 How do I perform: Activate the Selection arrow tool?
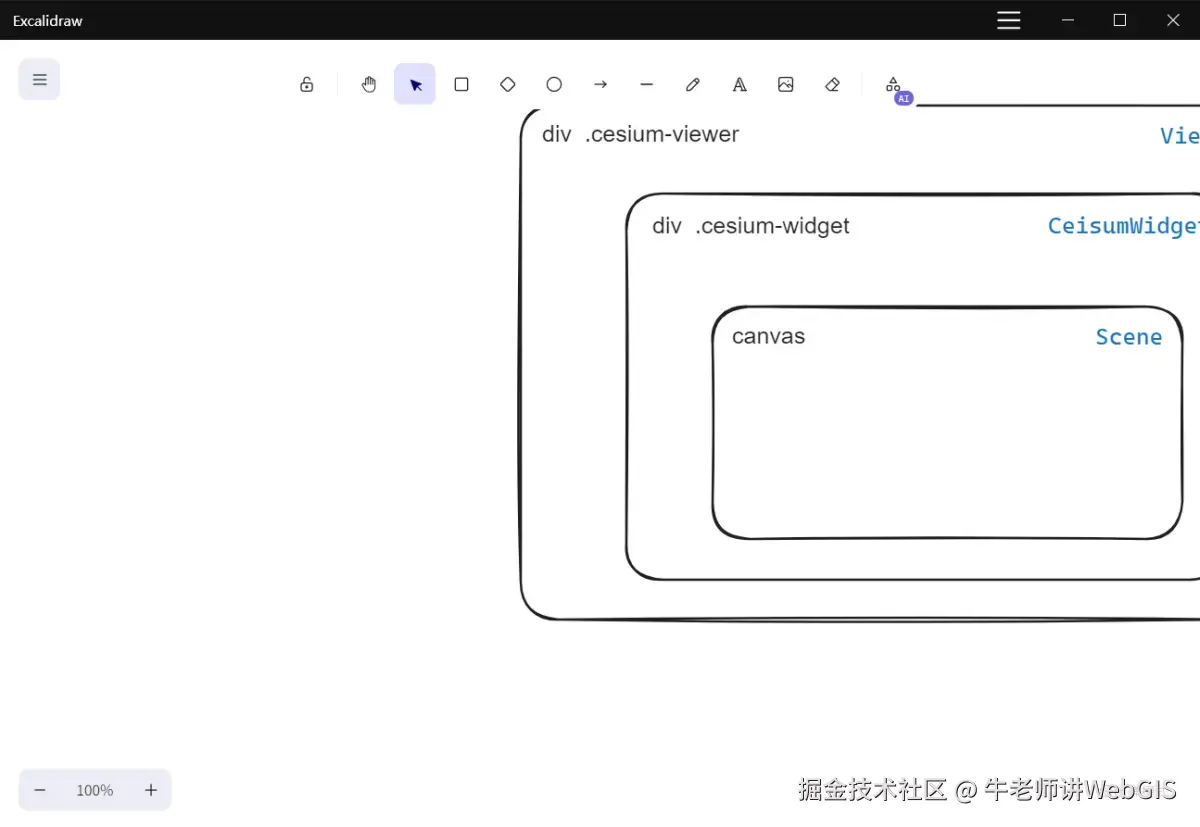[415, 85]
